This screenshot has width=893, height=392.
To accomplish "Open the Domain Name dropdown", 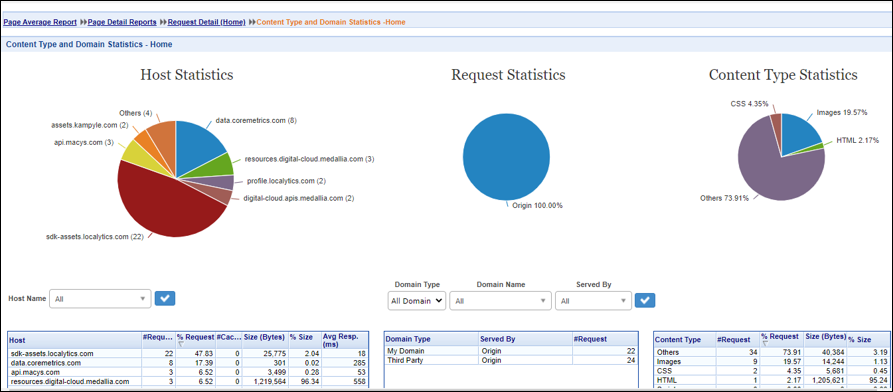I will (x=501, y=301).
